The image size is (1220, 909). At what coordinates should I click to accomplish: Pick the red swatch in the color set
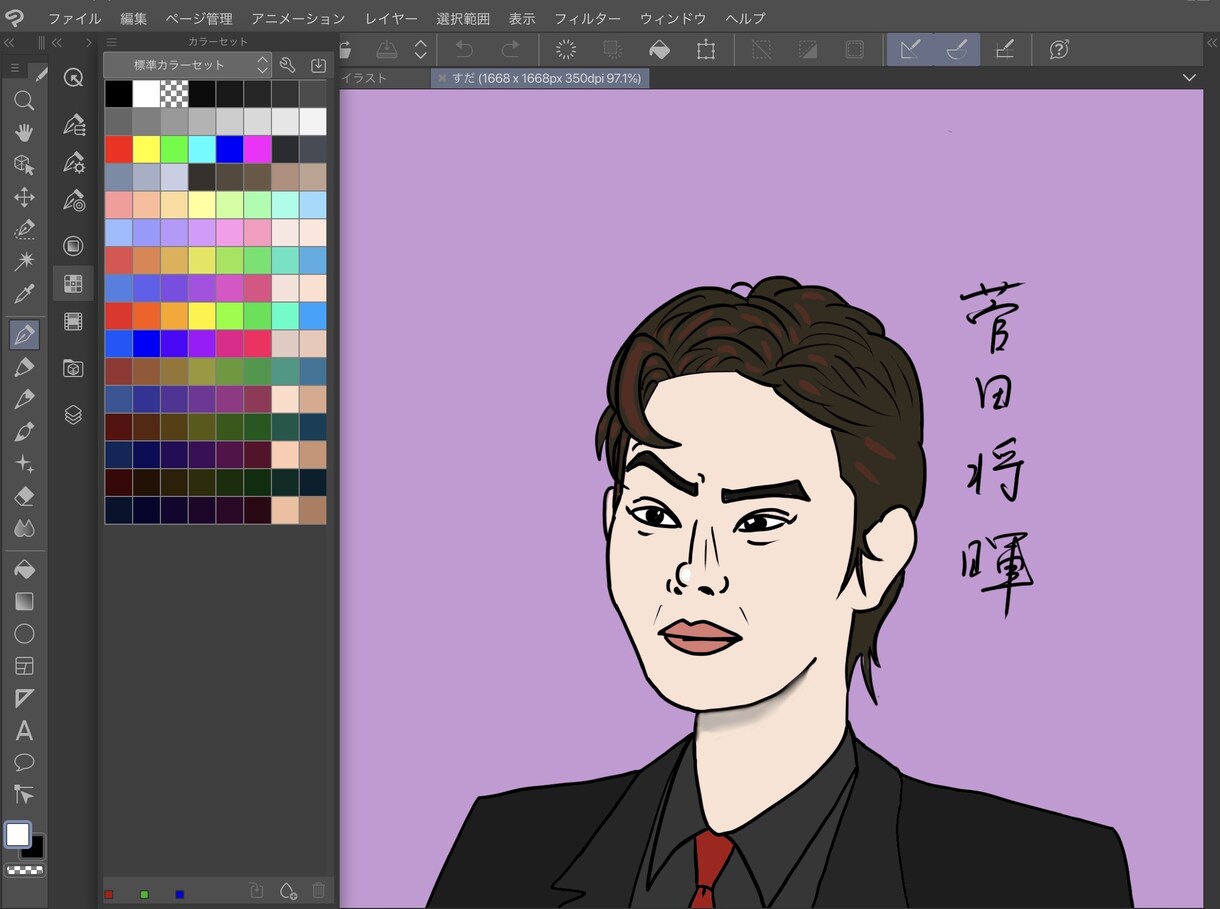click(118, 149)
